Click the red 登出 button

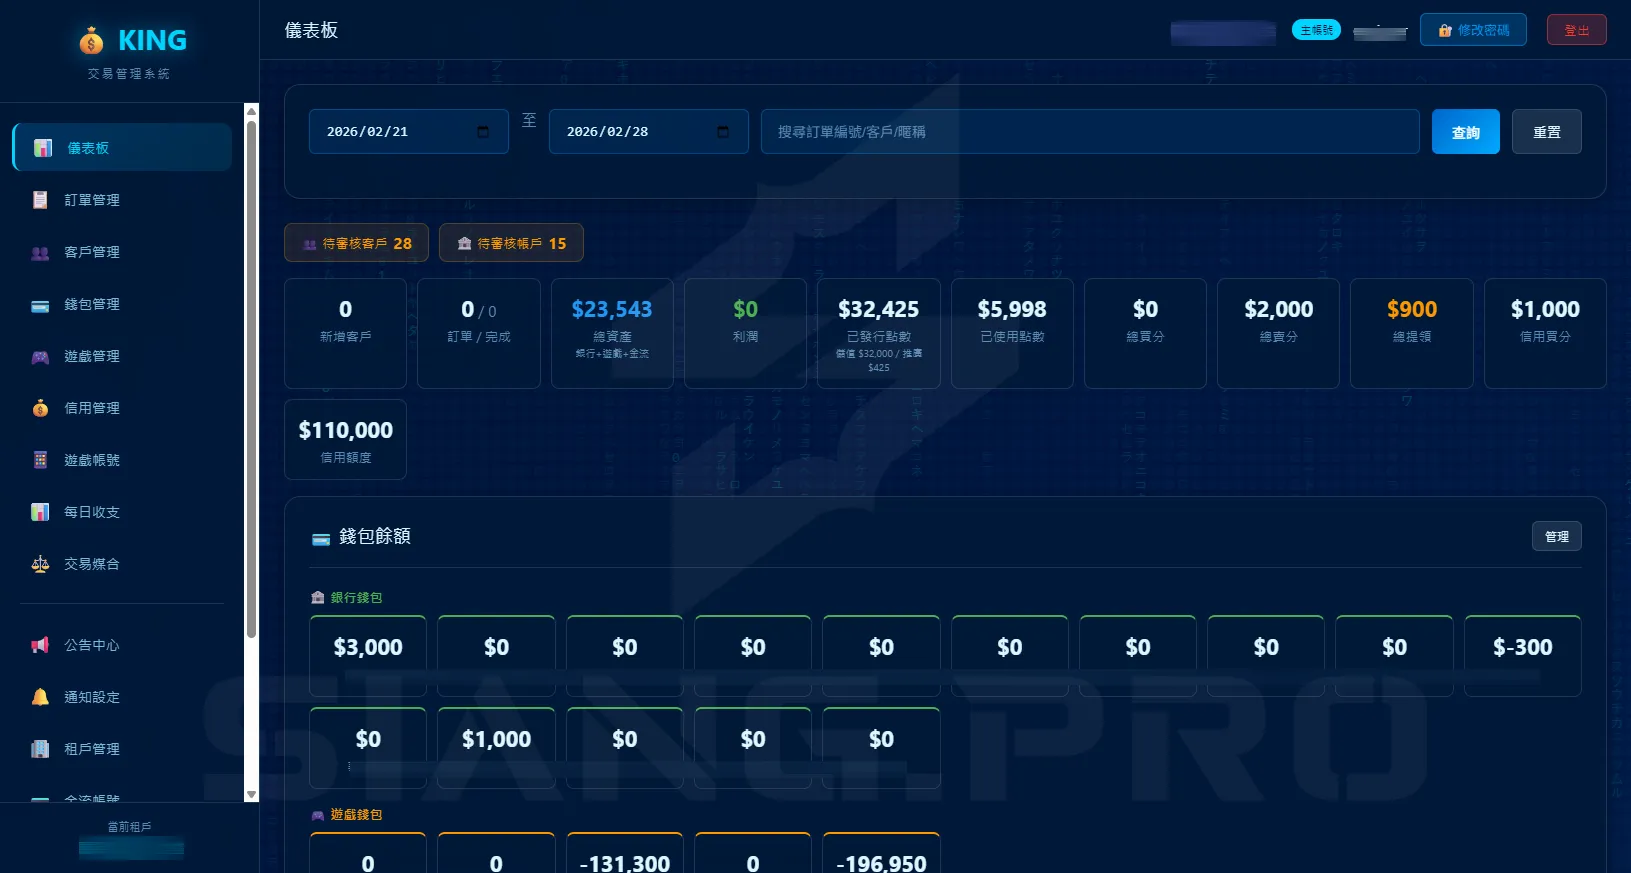[1576, 30]
